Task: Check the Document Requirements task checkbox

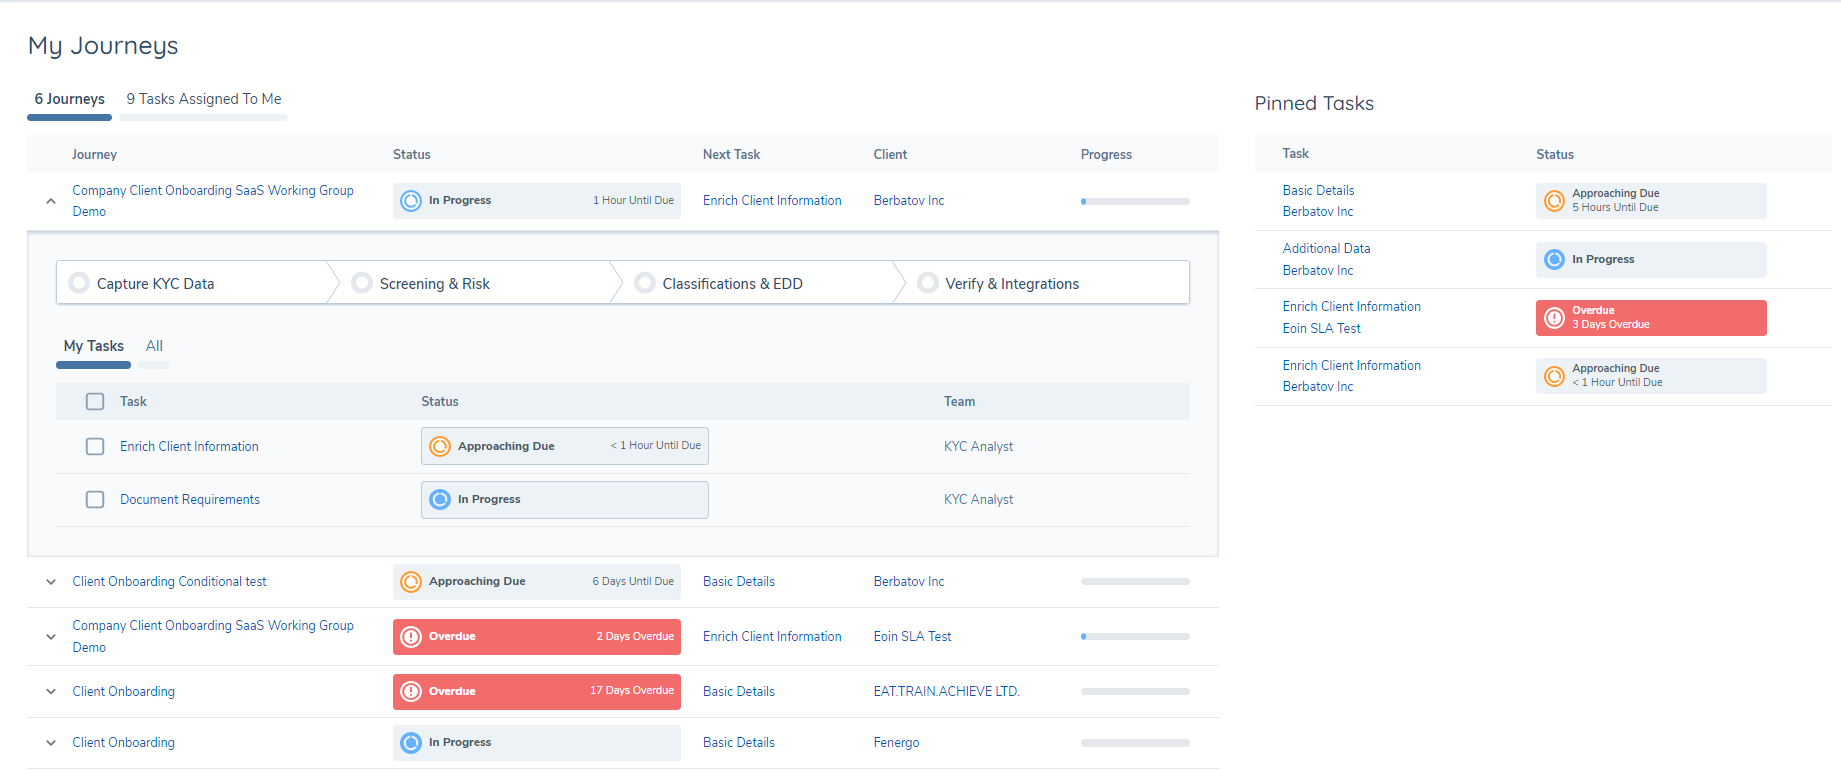Action: point(95,499)
